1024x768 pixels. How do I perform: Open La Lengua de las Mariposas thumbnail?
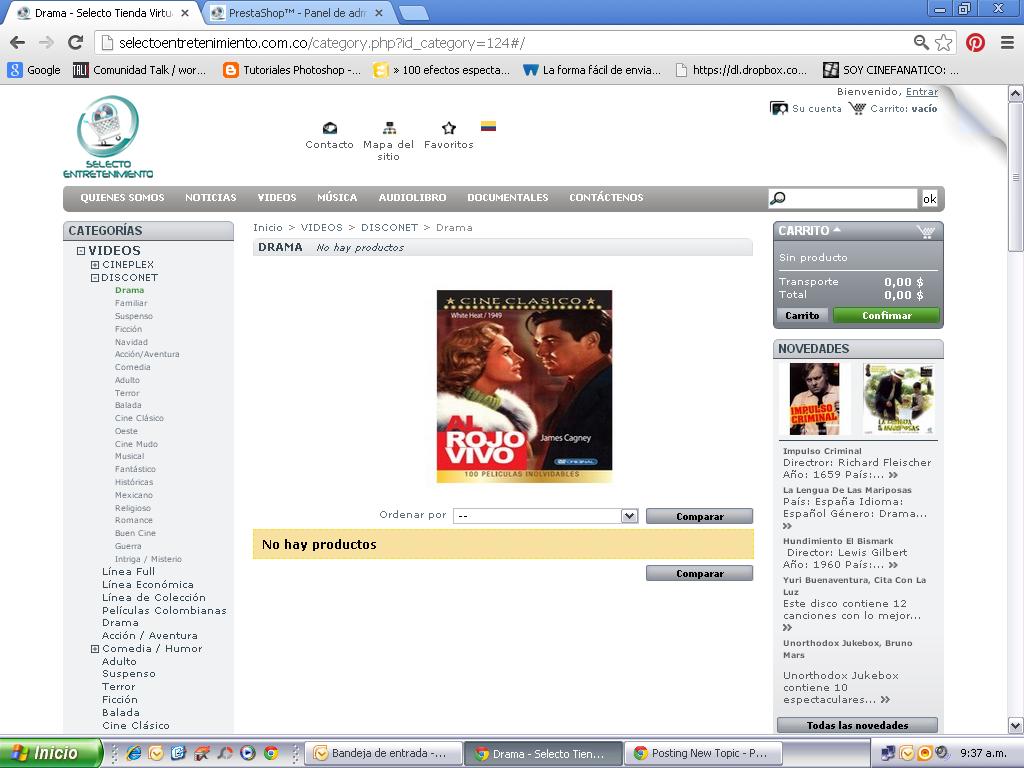tap(898, 399)
